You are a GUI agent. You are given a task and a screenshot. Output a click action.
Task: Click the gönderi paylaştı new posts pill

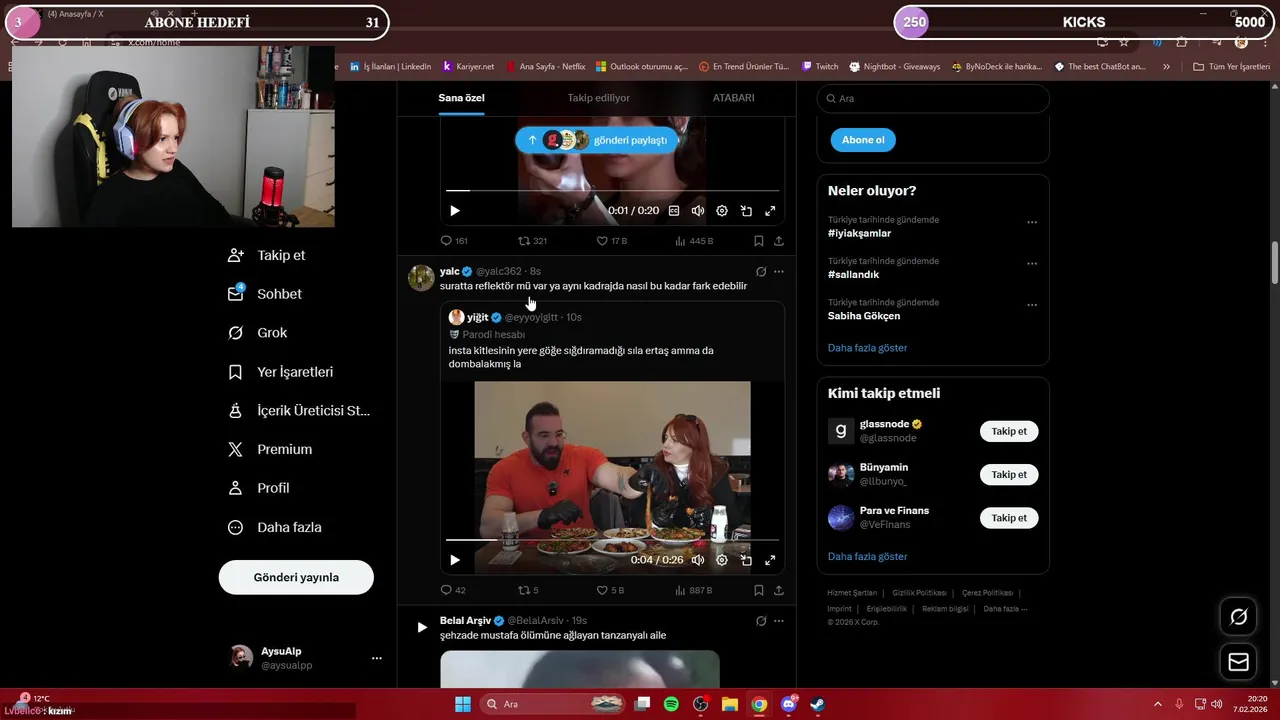click(596, 140)
